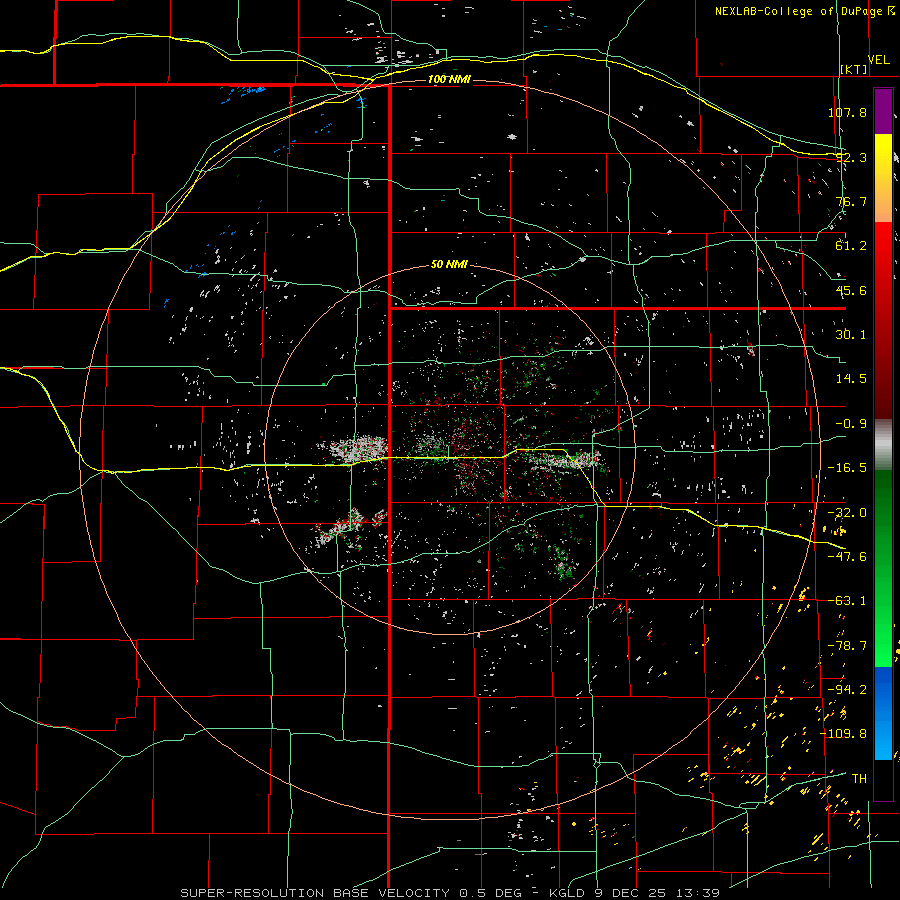Click the 14.5 velocity scale value
This screenshot has height=900, width=900.
point(851,379)
